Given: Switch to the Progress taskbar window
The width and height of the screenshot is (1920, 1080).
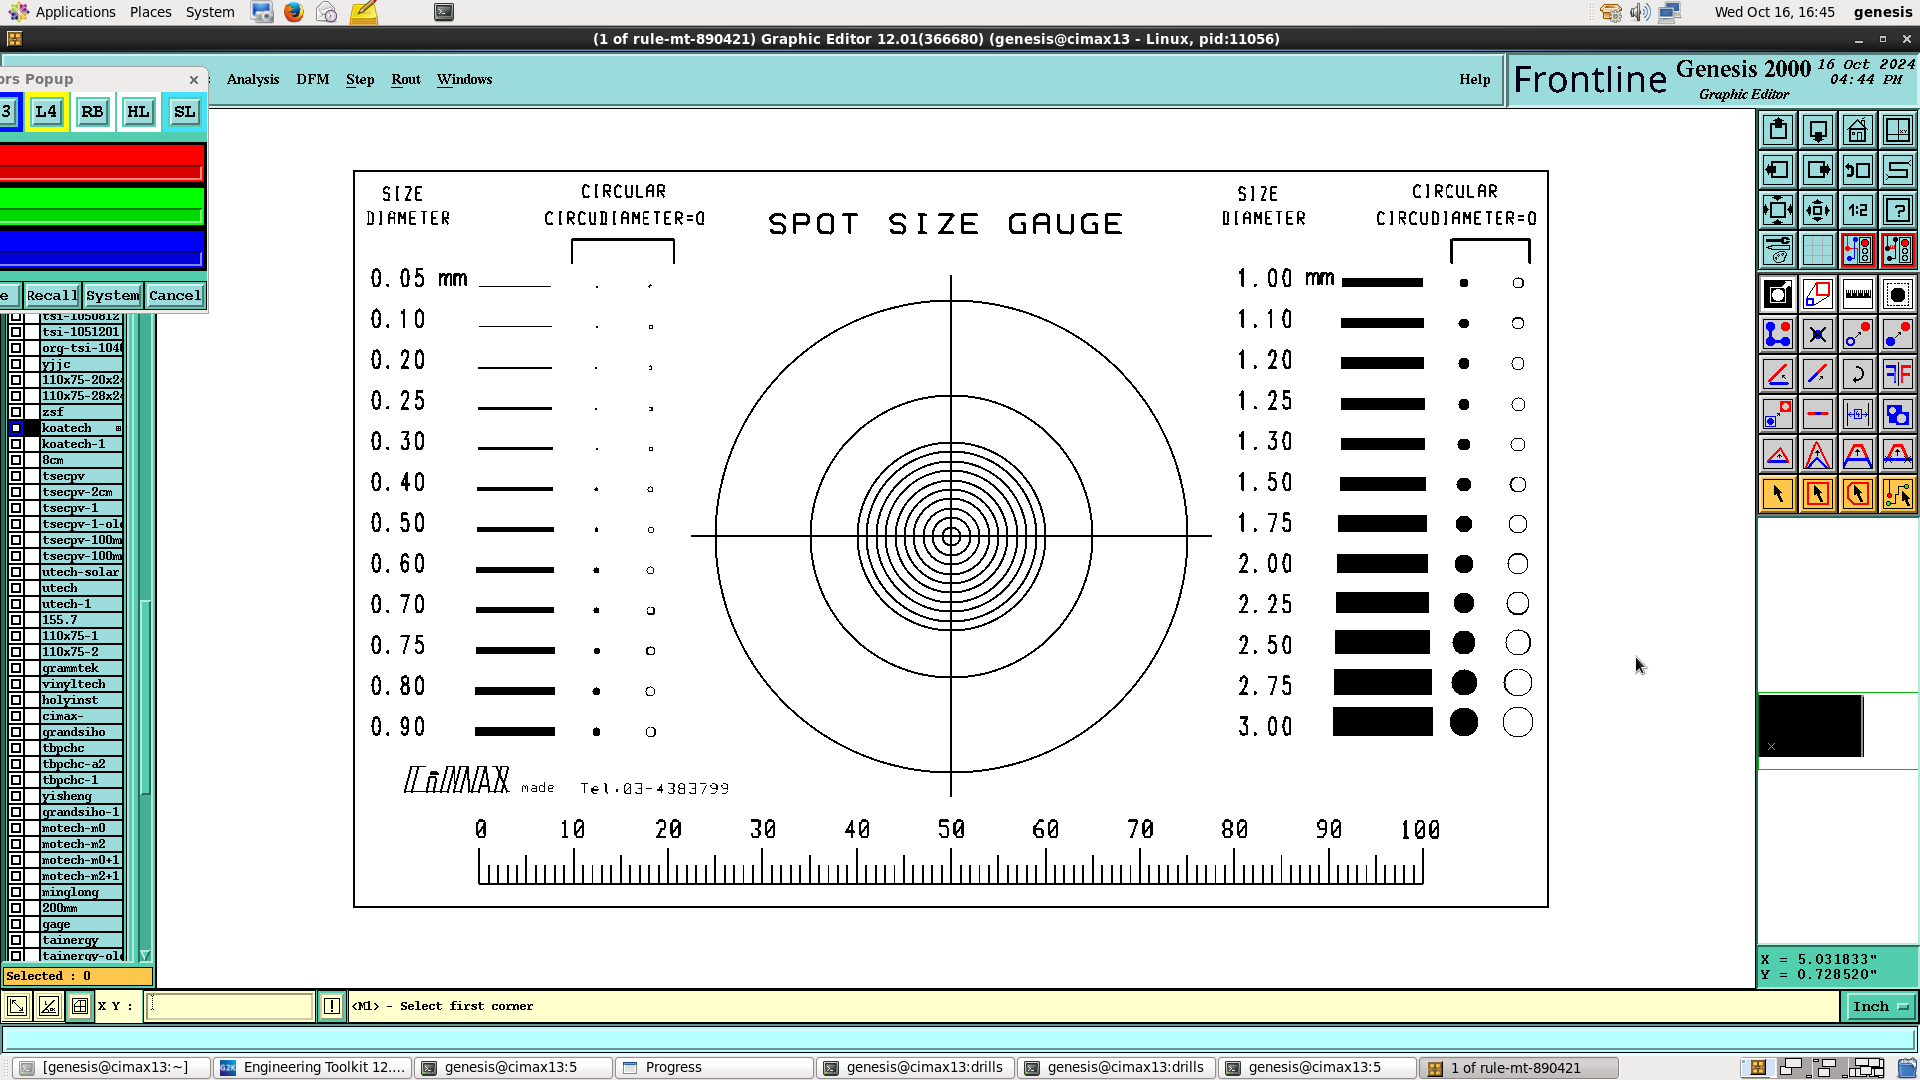Looking at the screenshot, I should click(715, 1067).
